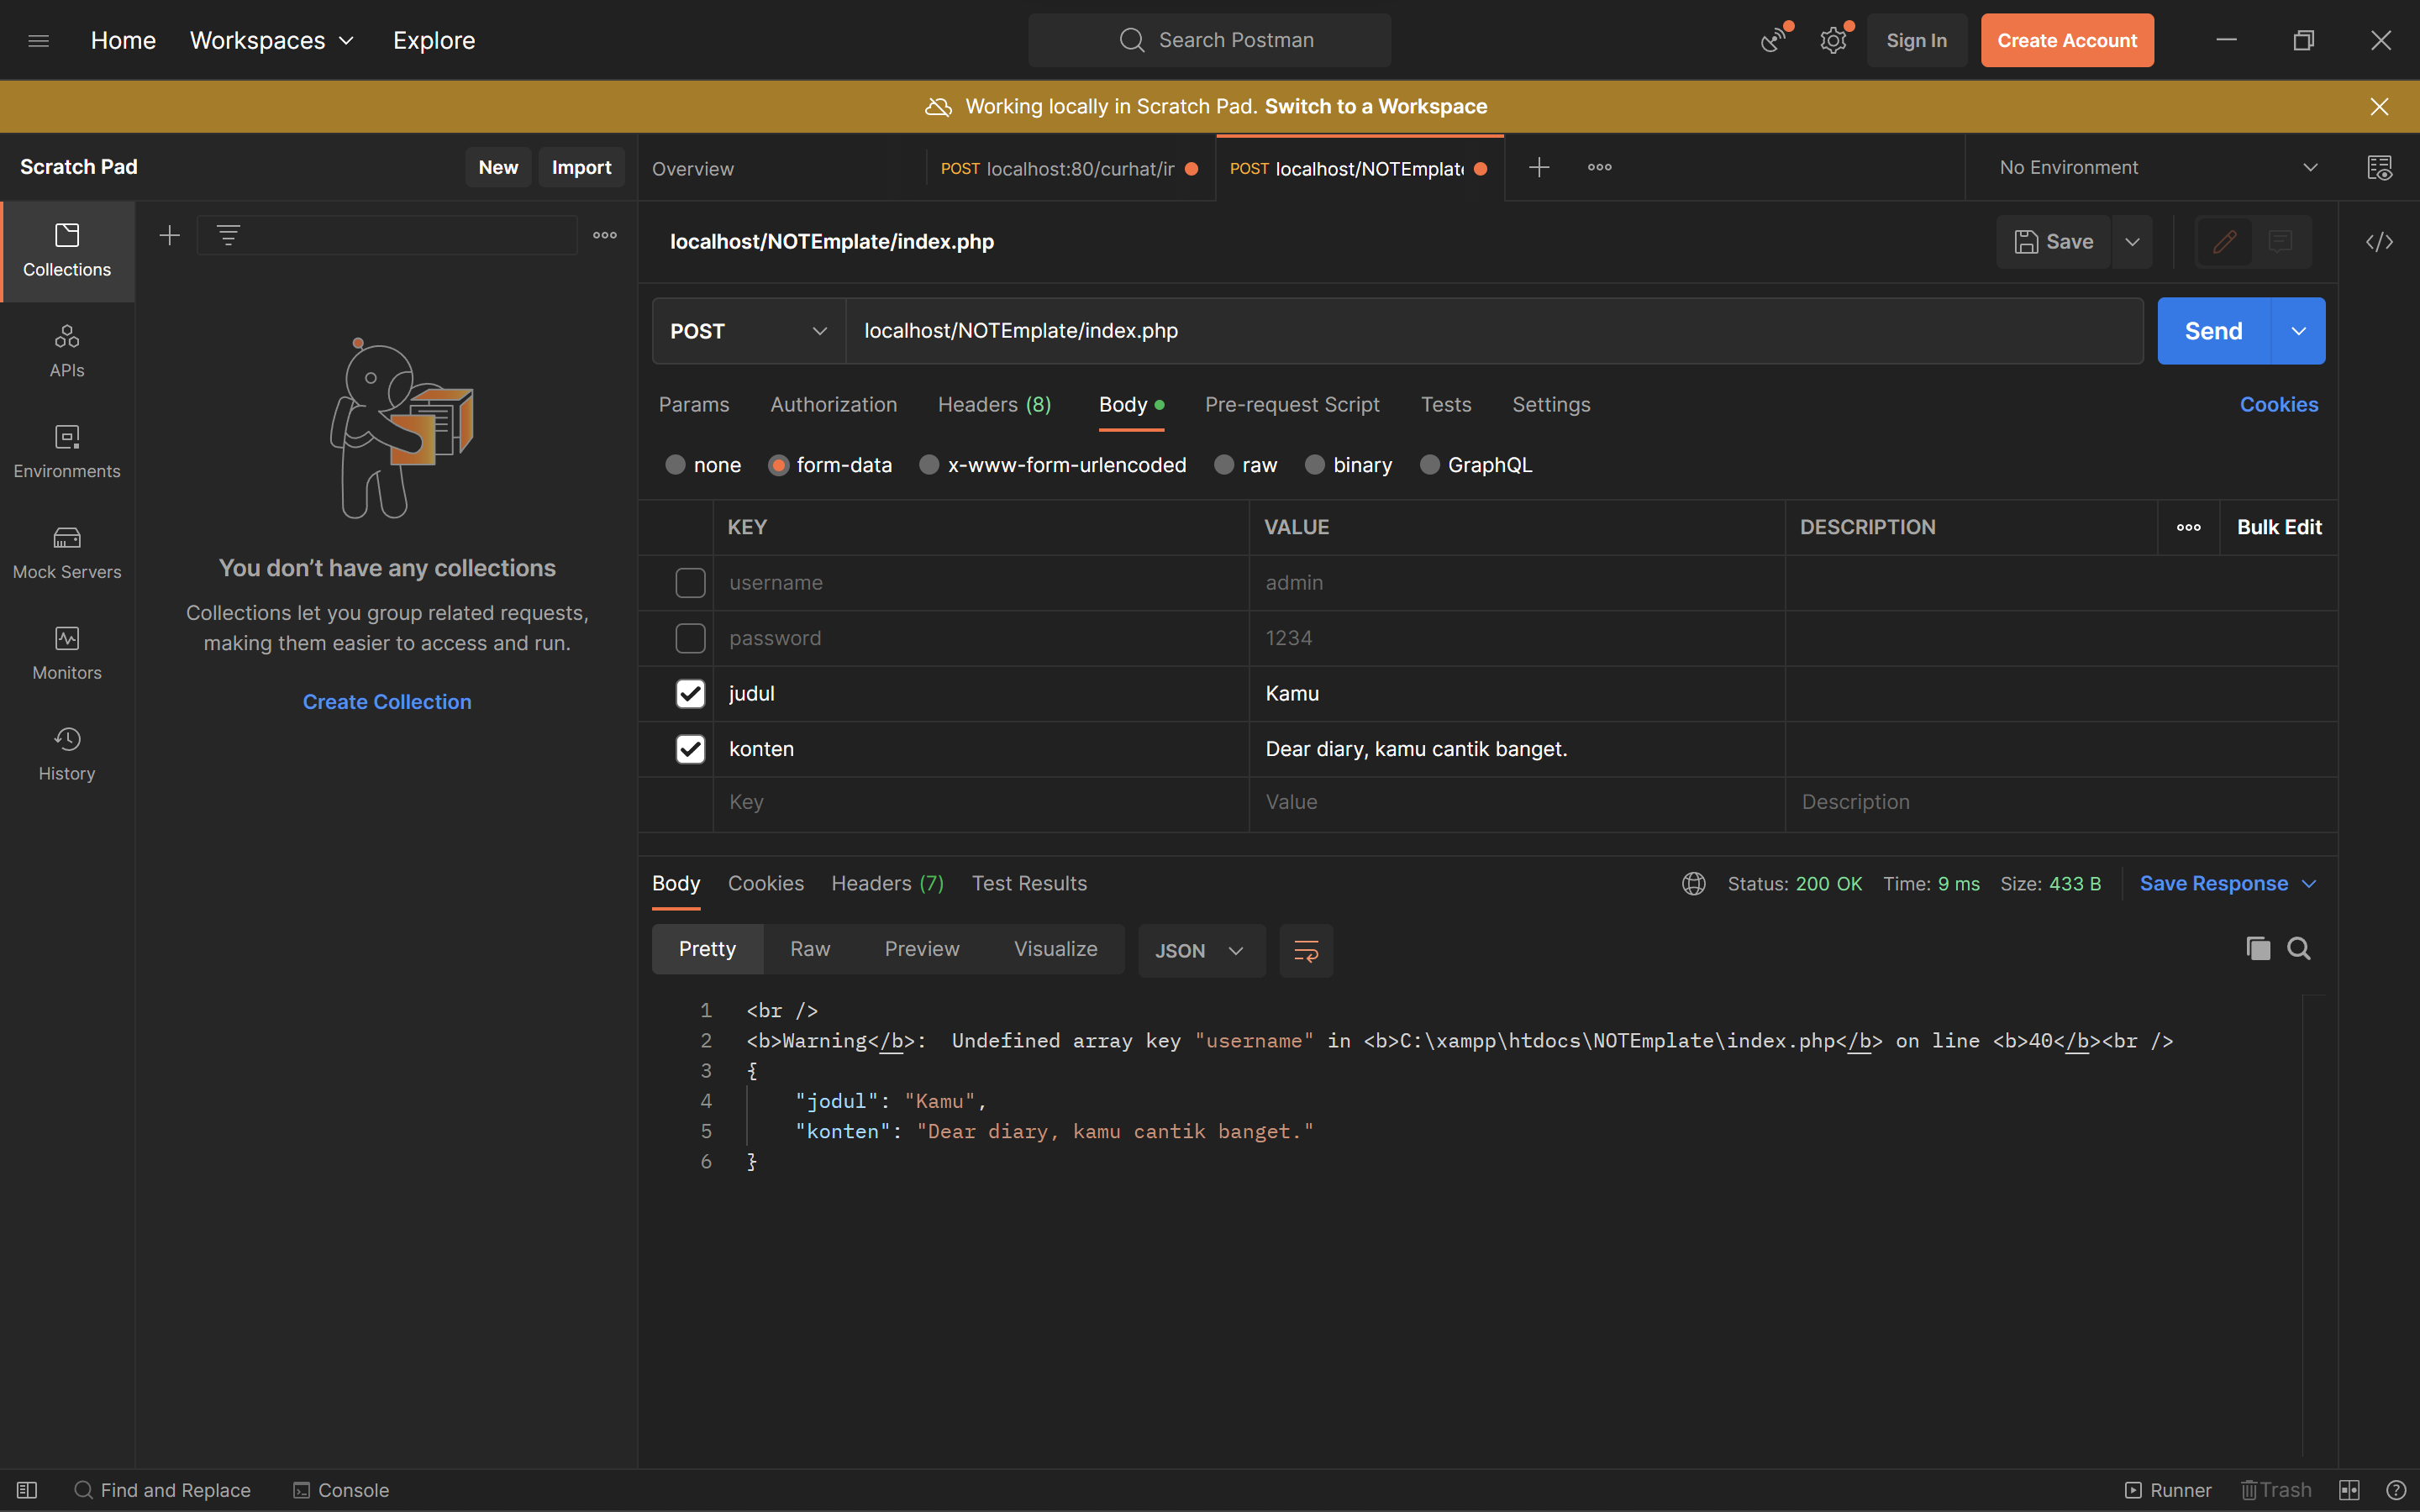Click the Create Collection link

click(387, 702)
